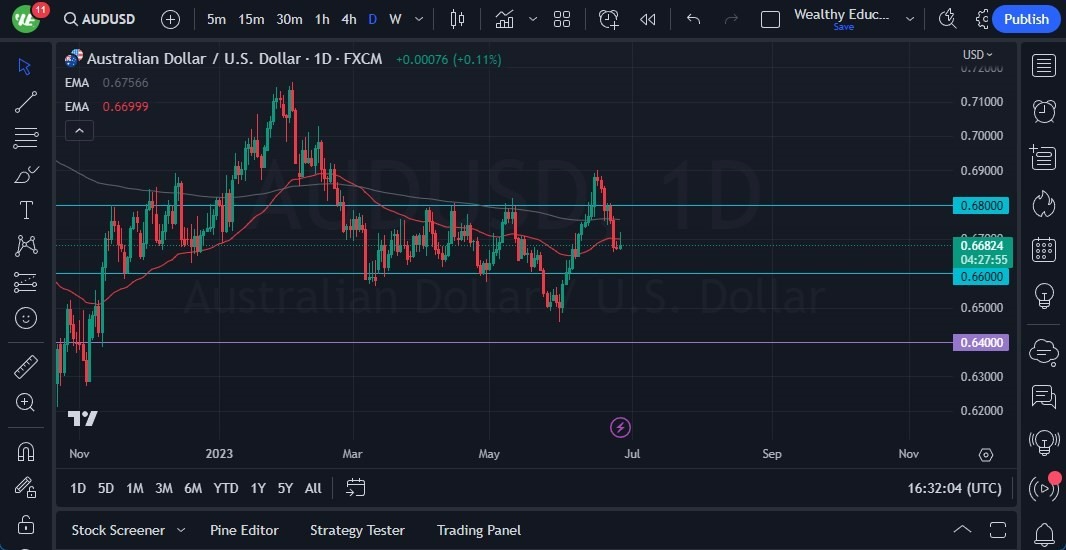This screenshot has width=1066, height=550.
Task: Click the 0.68000 price line label
Action: point(980,205)
